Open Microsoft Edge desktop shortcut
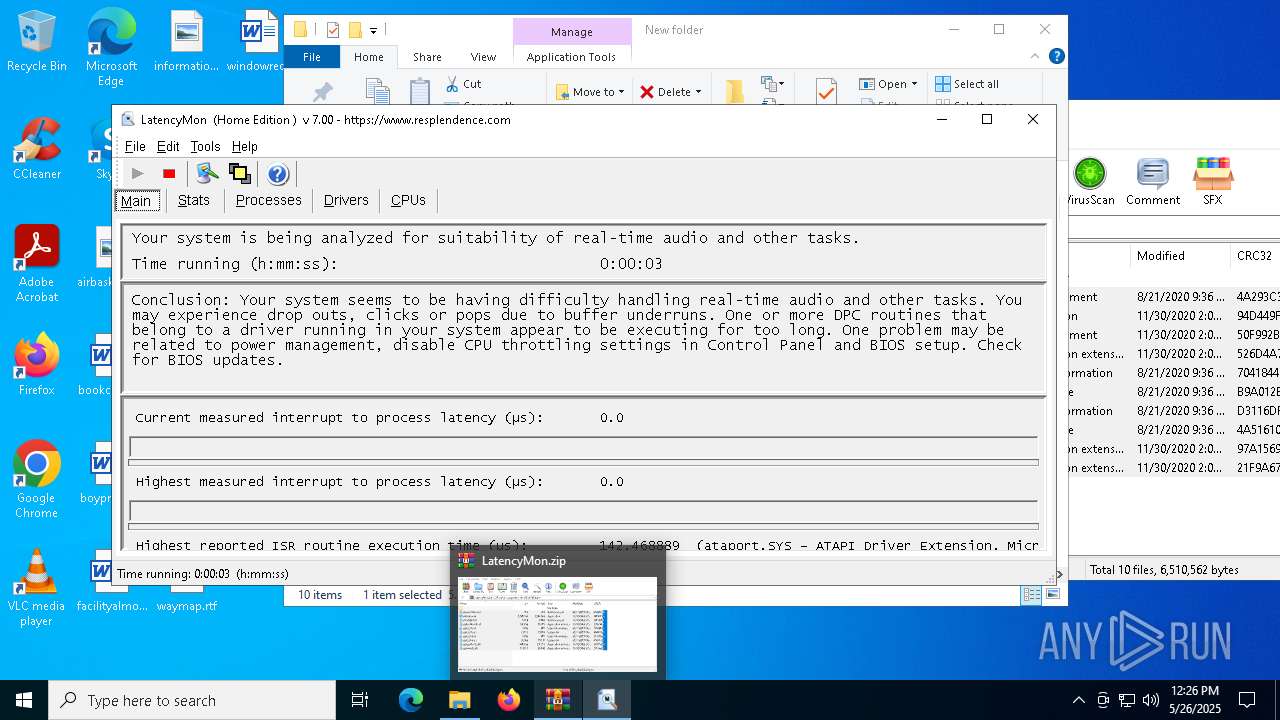The width and height of the screenshot is (1280, 720). click(111, 48)
